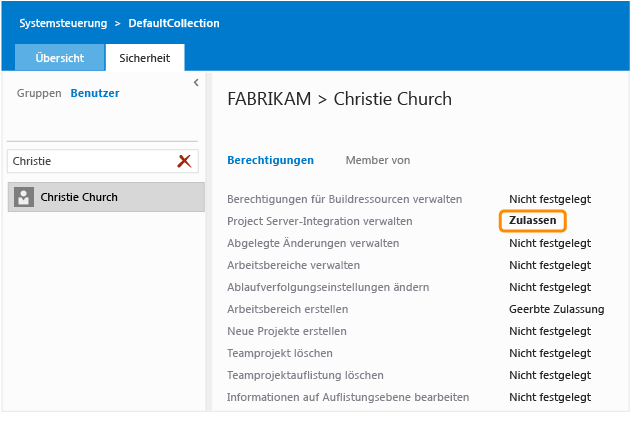
Task: Change permission for Berechtigungen für Buildressourcen verwalten
Action: [x=549, y=199]
